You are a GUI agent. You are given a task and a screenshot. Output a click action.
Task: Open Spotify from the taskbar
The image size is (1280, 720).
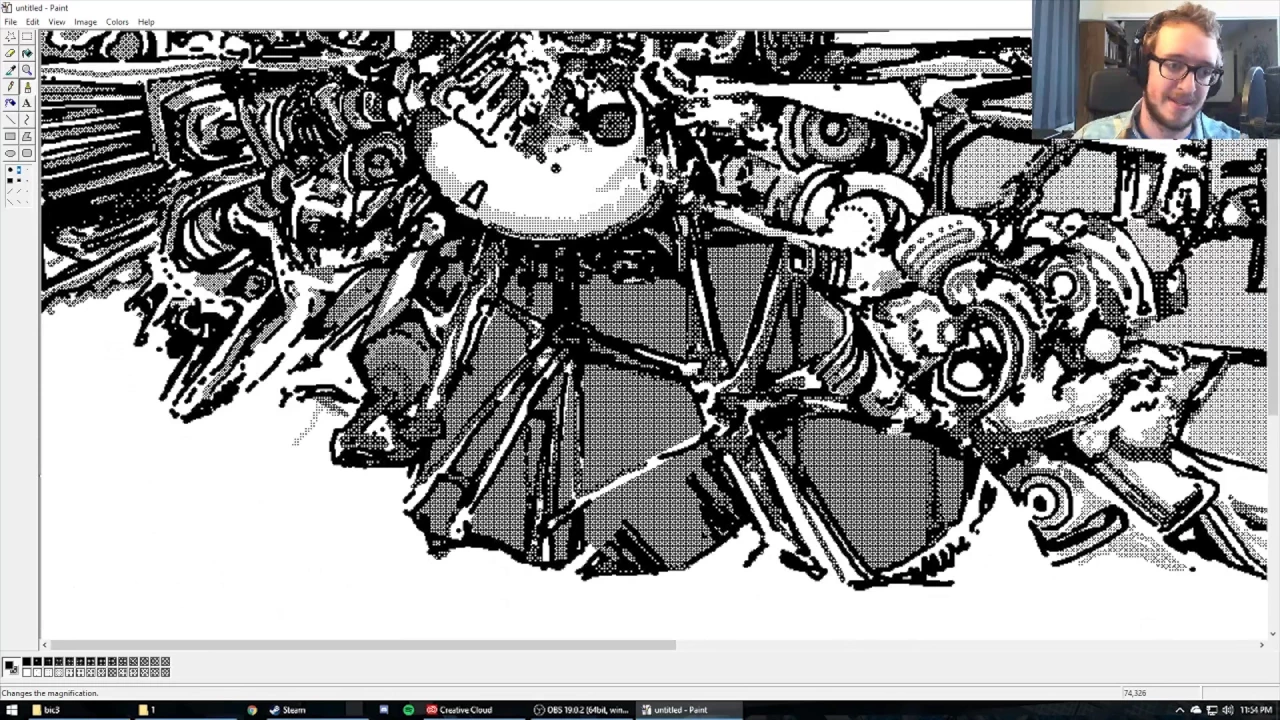[408, 710]
